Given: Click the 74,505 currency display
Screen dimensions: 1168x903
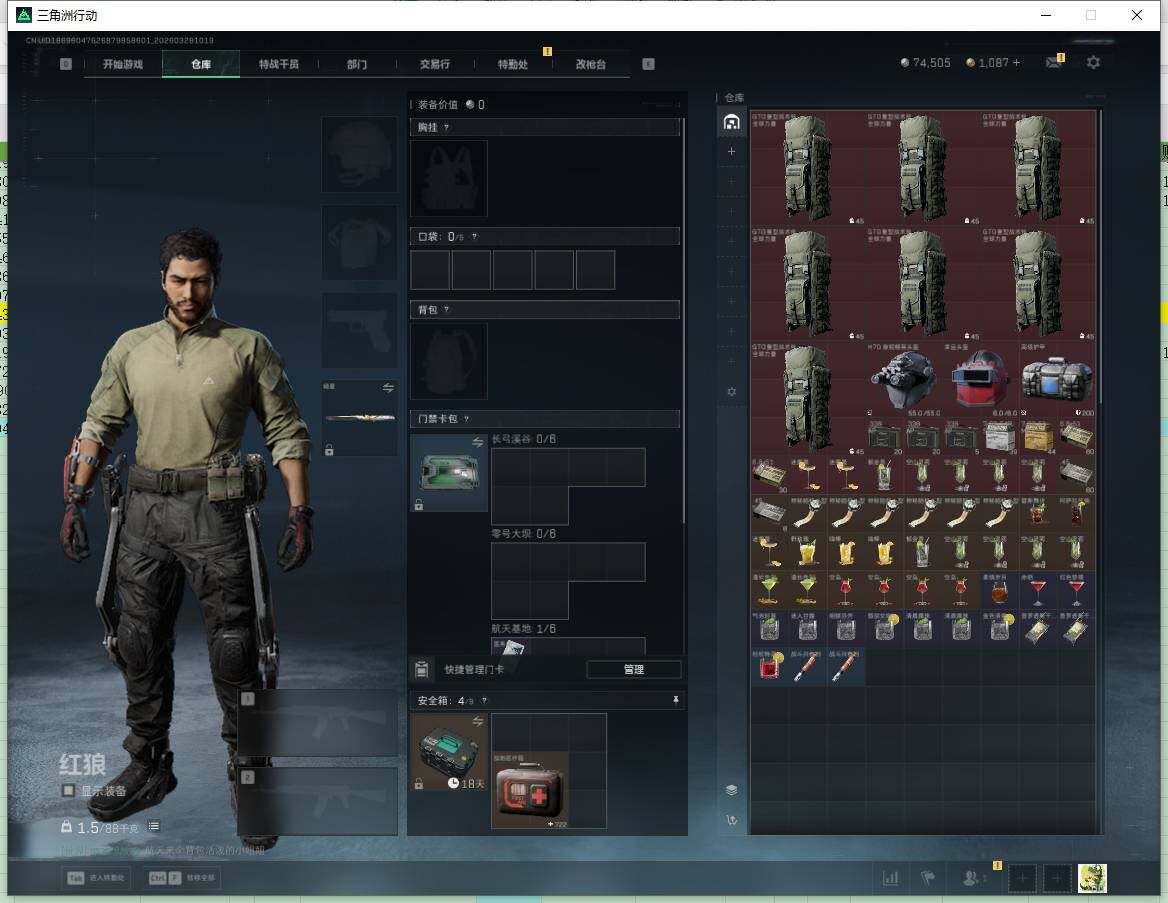Looking at the screenshot, I should 925,63.
